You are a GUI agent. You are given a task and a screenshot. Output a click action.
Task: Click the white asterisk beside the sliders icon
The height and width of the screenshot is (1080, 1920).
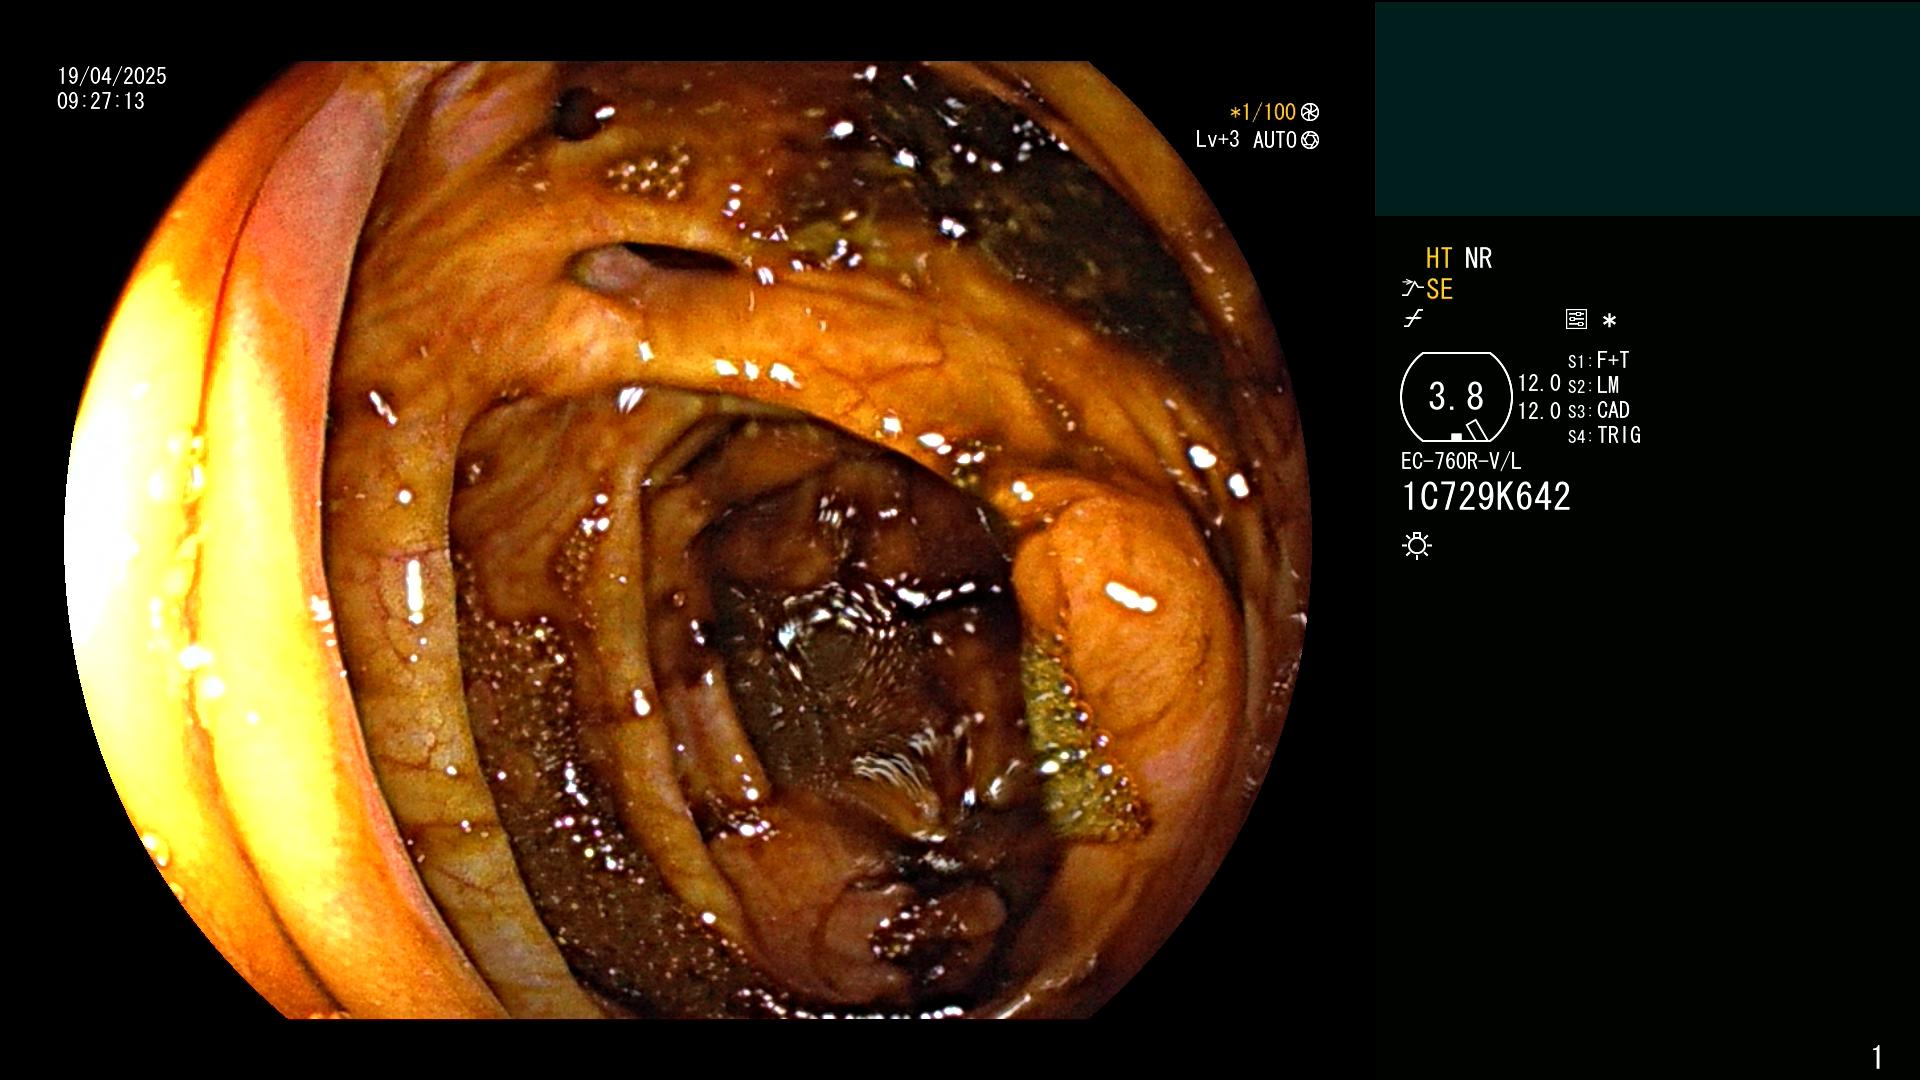1609,320
